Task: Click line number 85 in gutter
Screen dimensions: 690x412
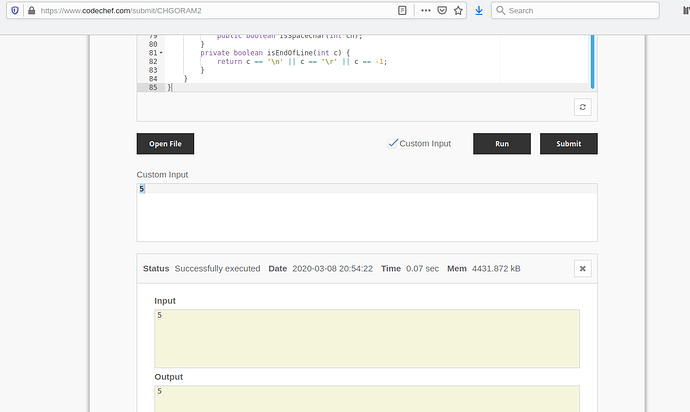Action: coord(153,87)
